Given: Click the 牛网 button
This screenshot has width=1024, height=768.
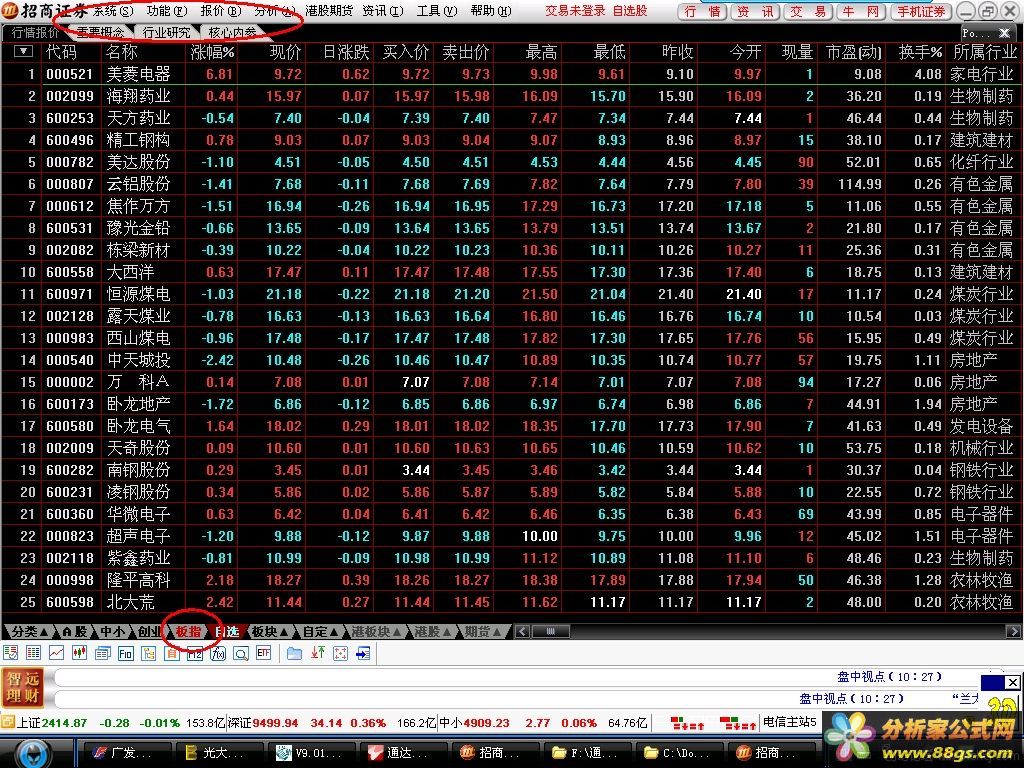Looking at the screenshot, I should [859, 12].
